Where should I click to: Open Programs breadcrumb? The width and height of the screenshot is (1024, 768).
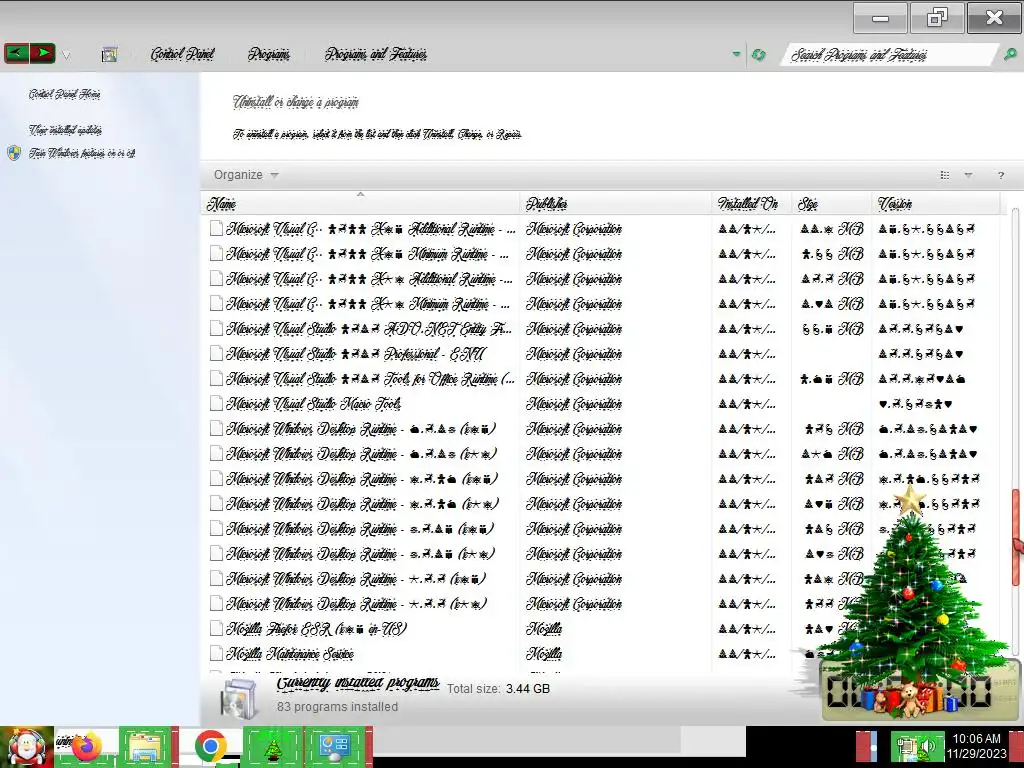268,54
